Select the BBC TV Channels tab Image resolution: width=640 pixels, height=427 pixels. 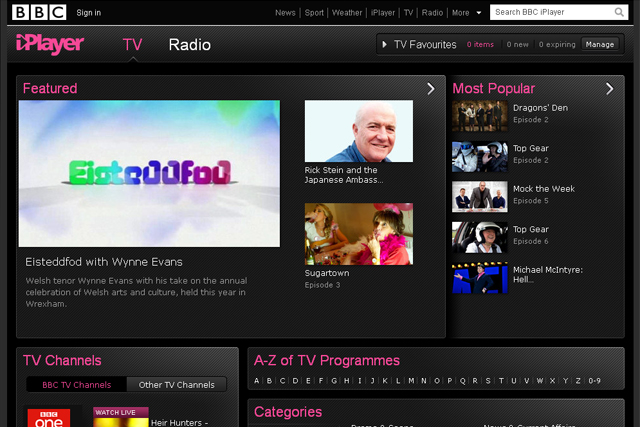pyautogui.click(x=77, y=385)
